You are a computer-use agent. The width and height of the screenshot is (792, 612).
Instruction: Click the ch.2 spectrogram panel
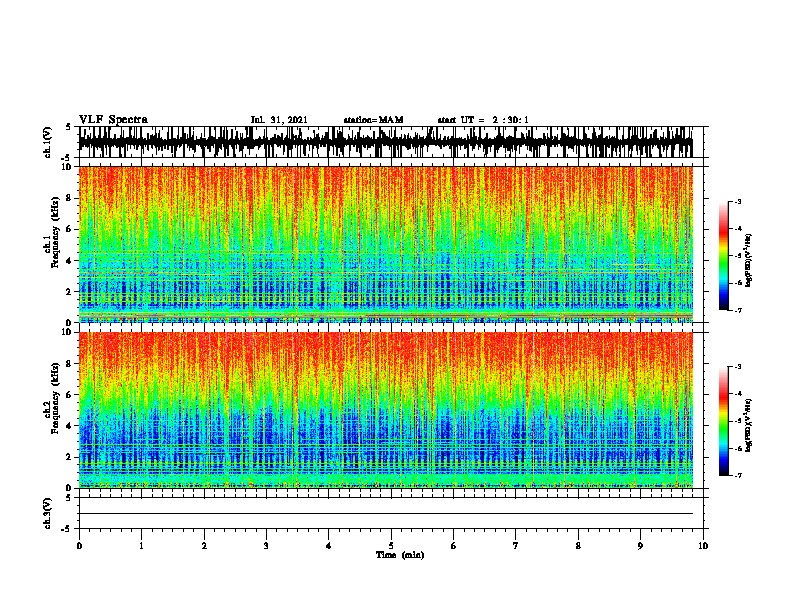386,410
